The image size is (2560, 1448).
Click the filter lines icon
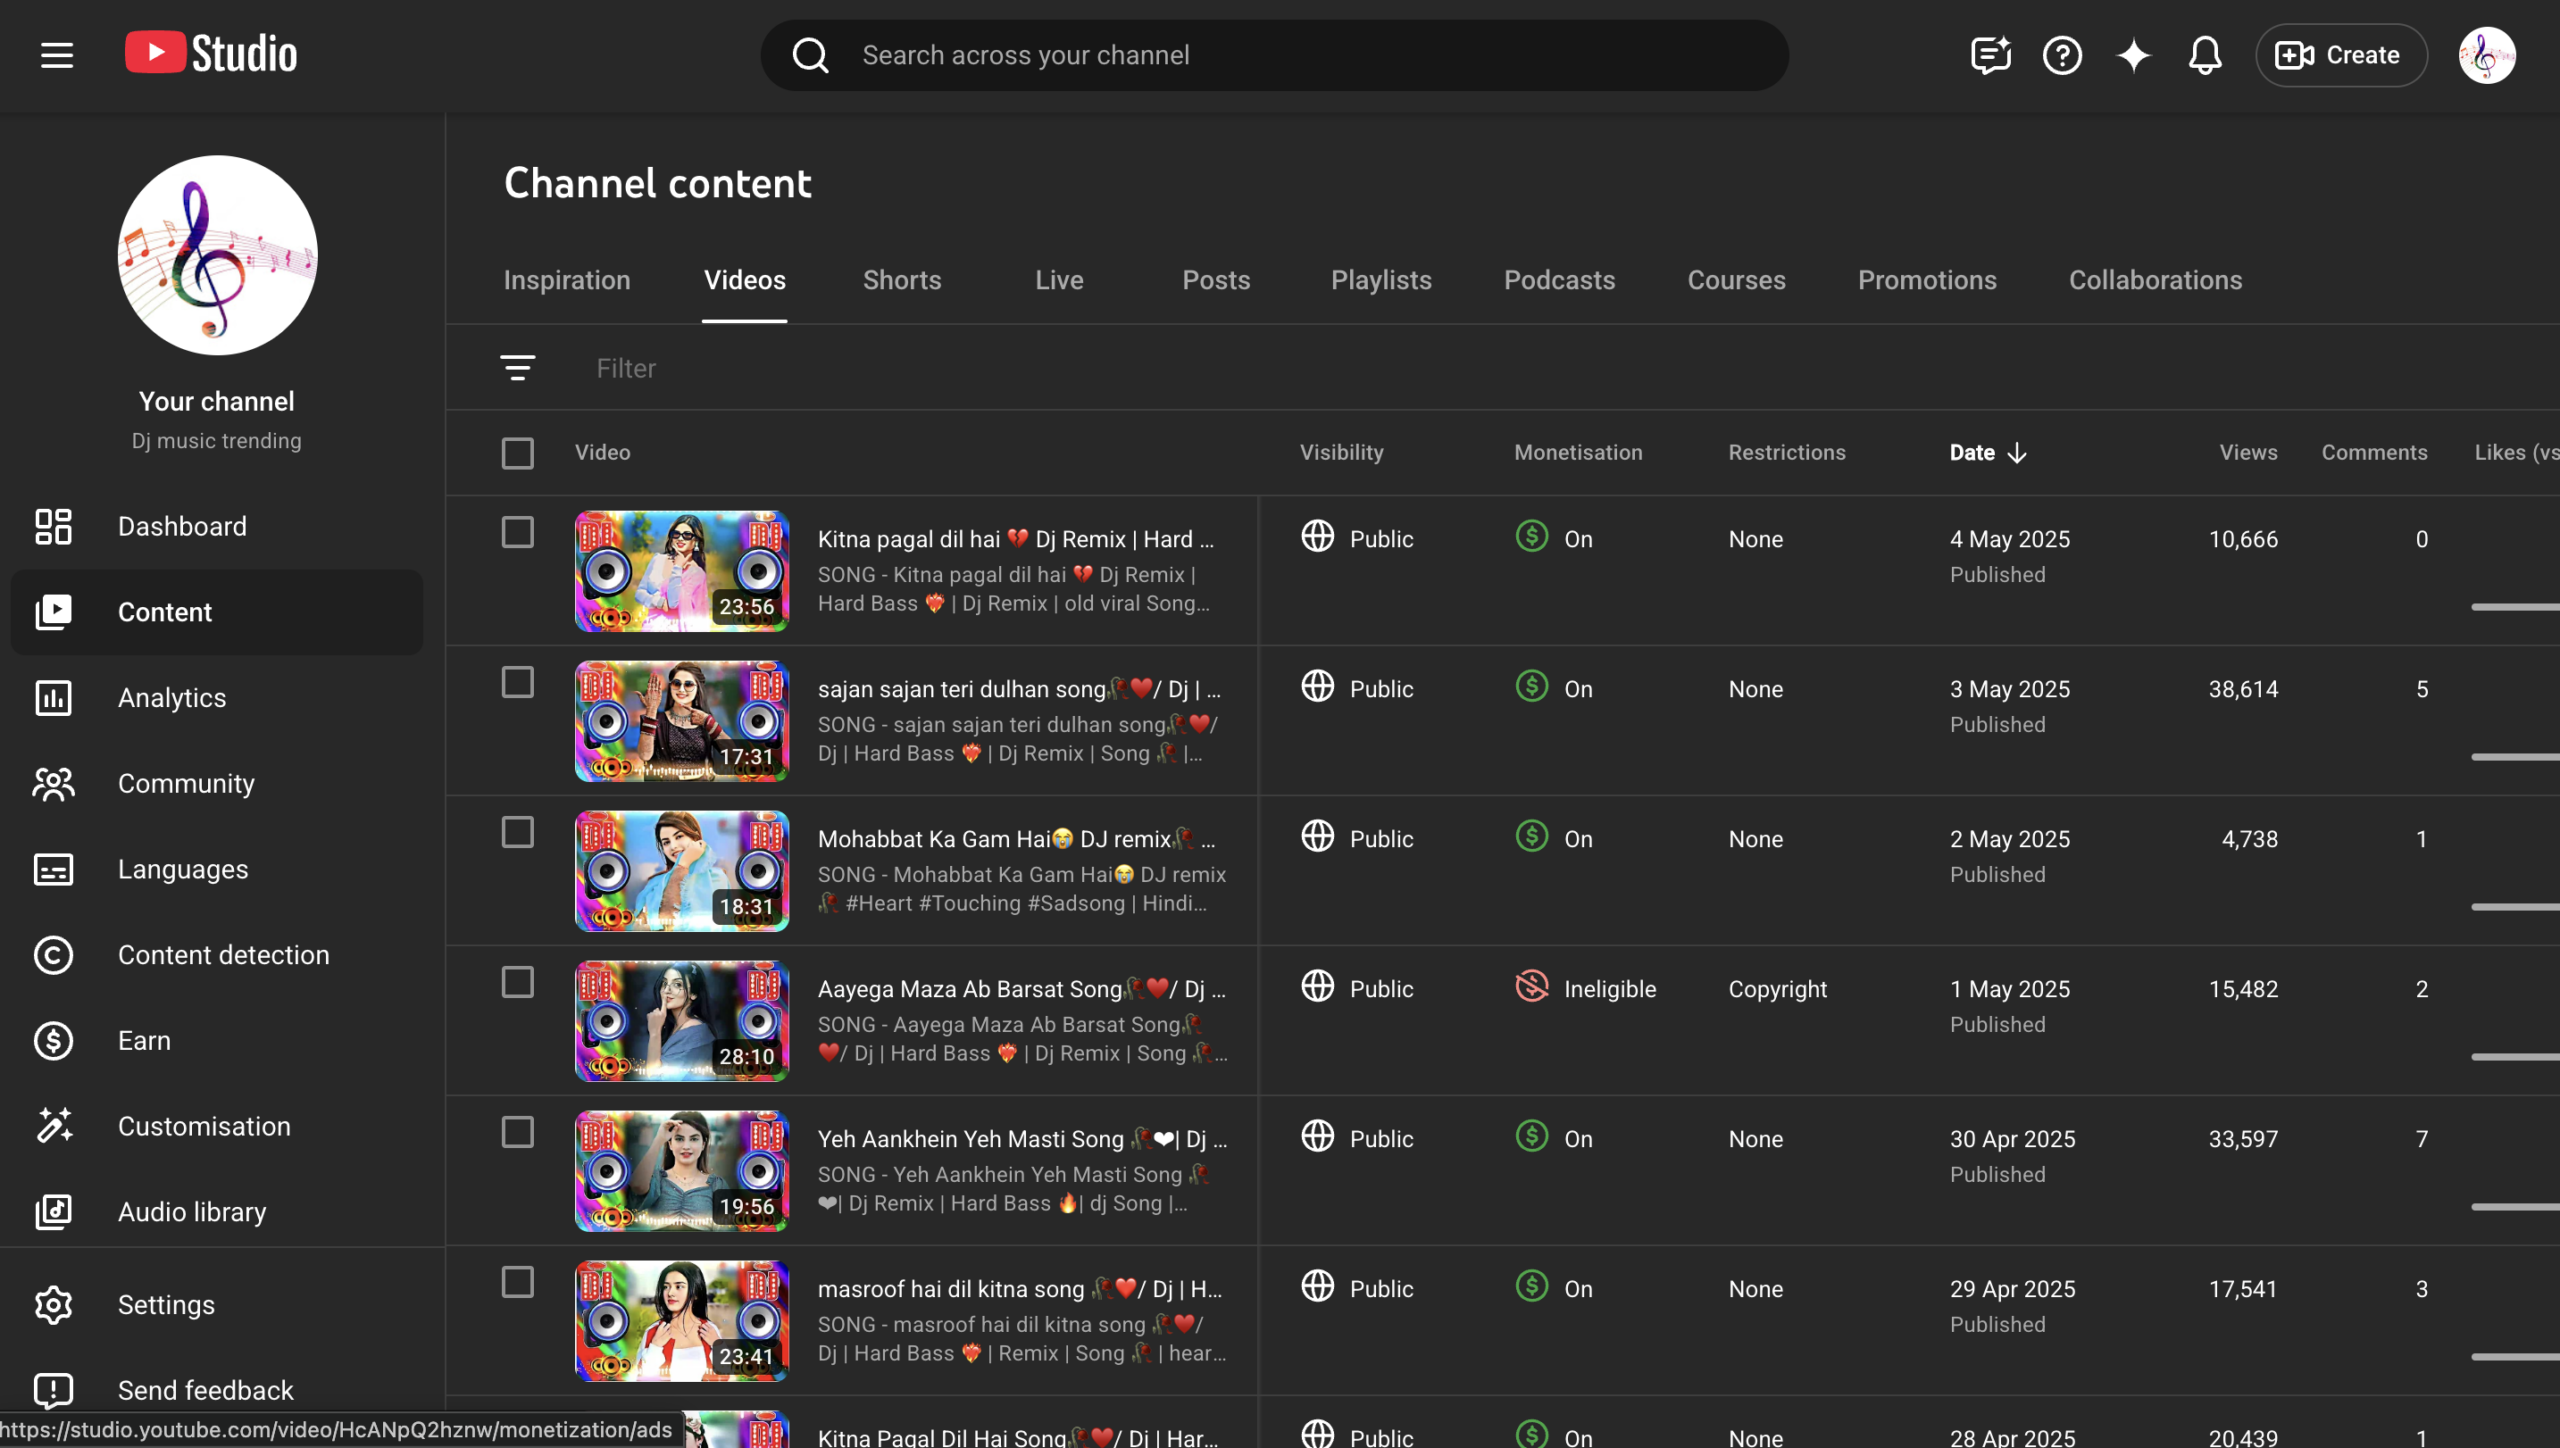[x=517, y=368]
